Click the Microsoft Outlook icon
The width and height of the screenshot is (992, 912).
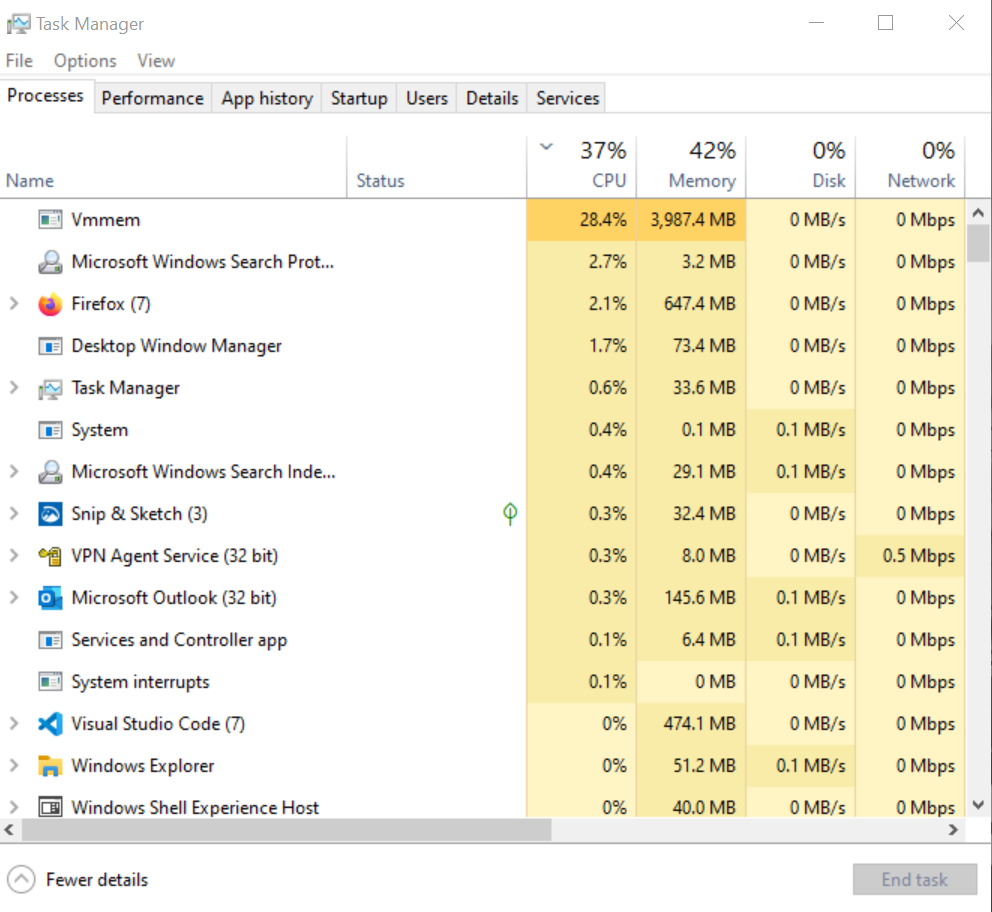(50, 598)
